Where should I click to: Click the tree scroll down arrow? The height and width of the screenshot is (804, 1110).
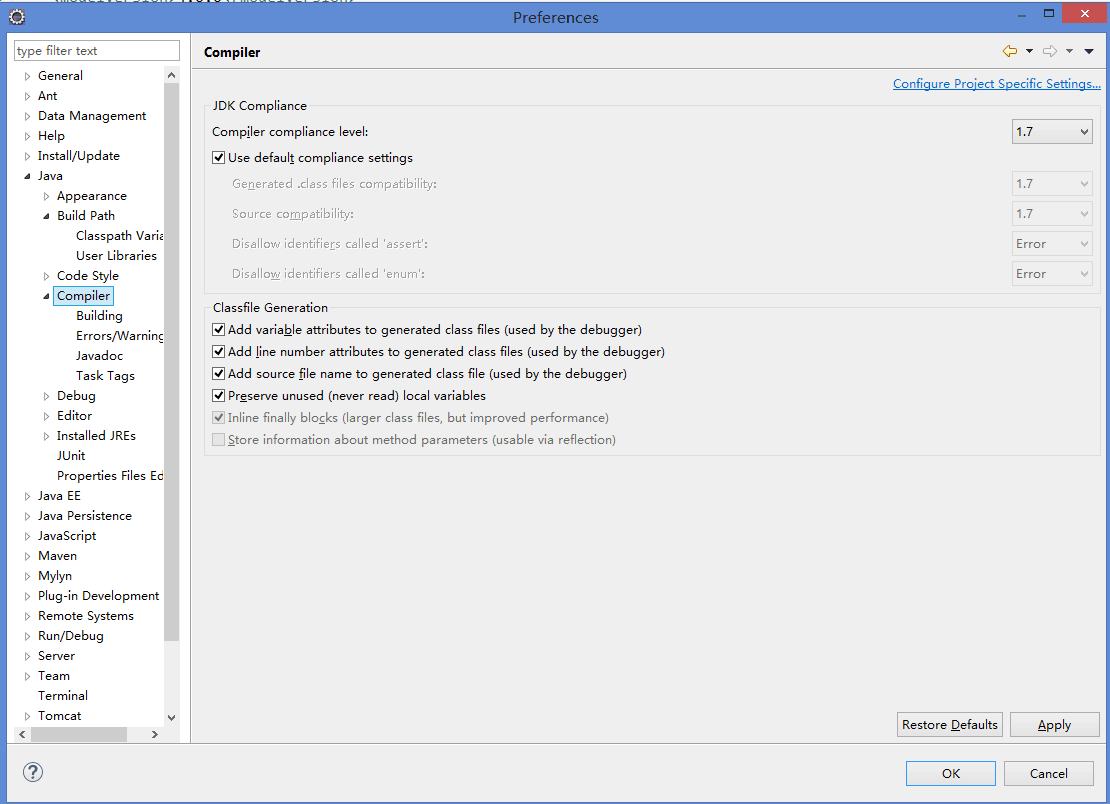tap(171, 718)
